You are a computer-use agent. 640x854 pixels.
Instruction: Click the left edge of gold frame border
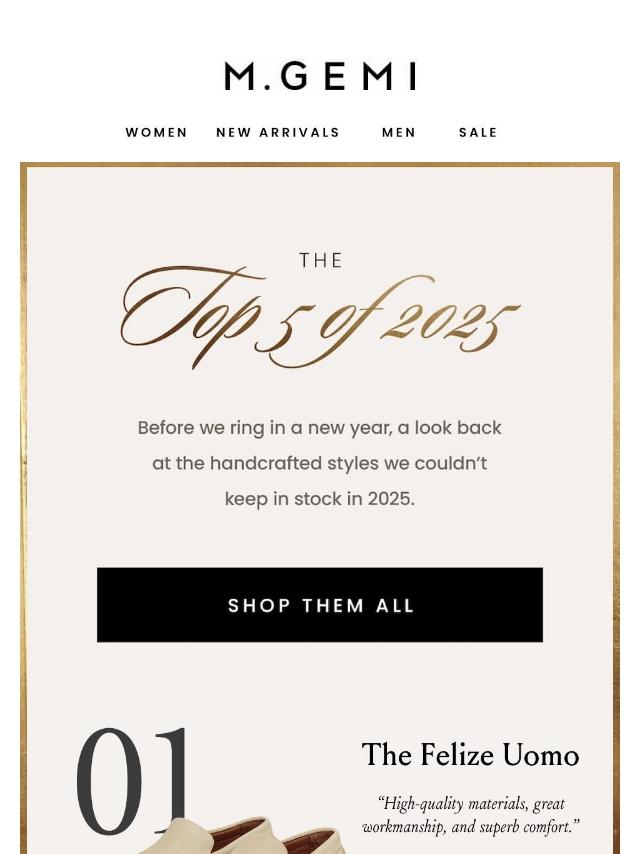tap(23, 509)
